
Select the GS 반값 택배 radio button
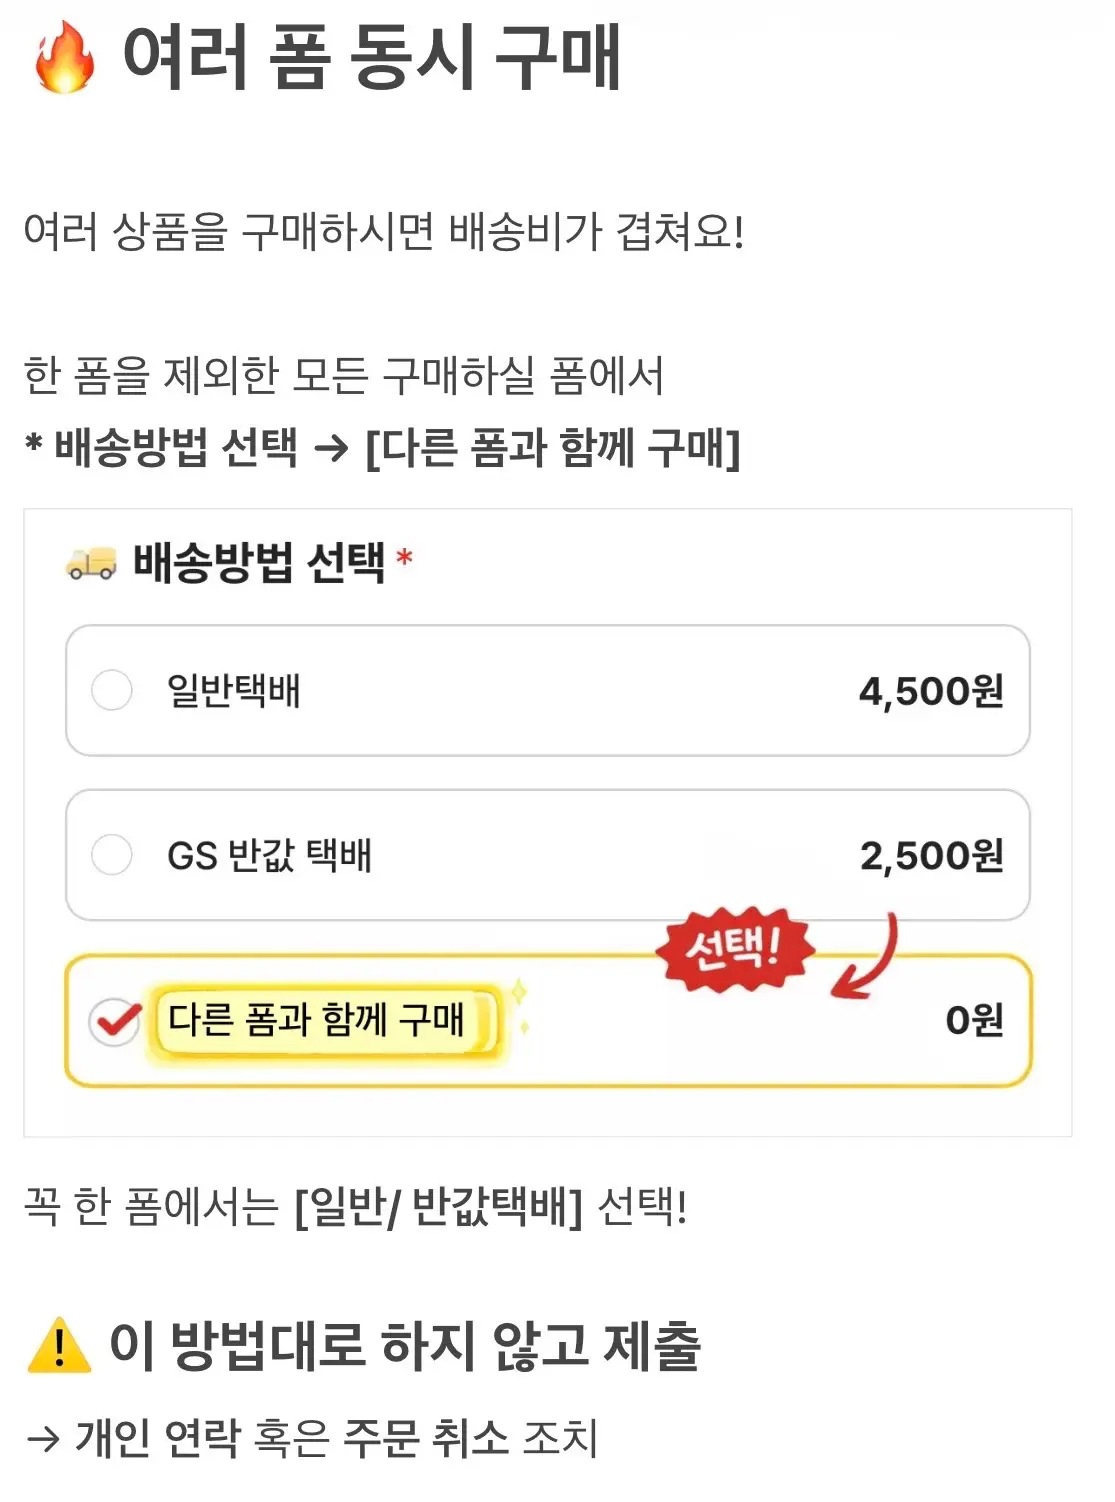[x=112, y=855]
